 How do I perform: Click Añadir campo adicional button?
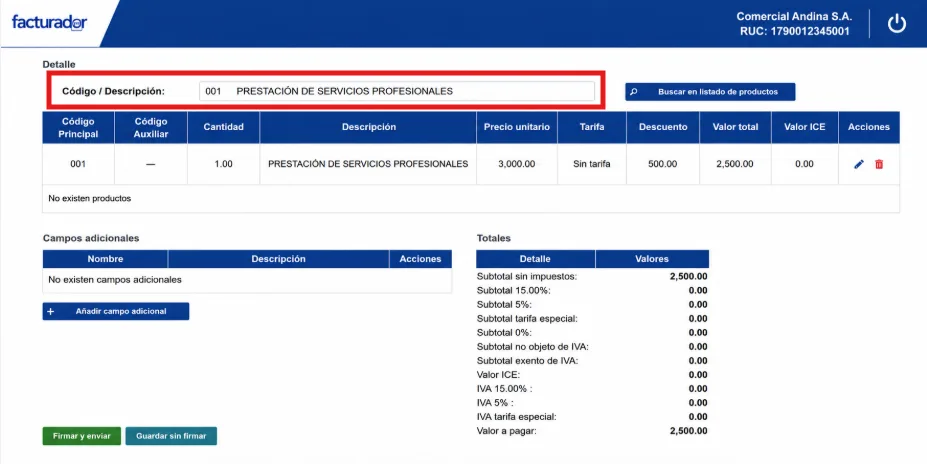click(116, 312)
